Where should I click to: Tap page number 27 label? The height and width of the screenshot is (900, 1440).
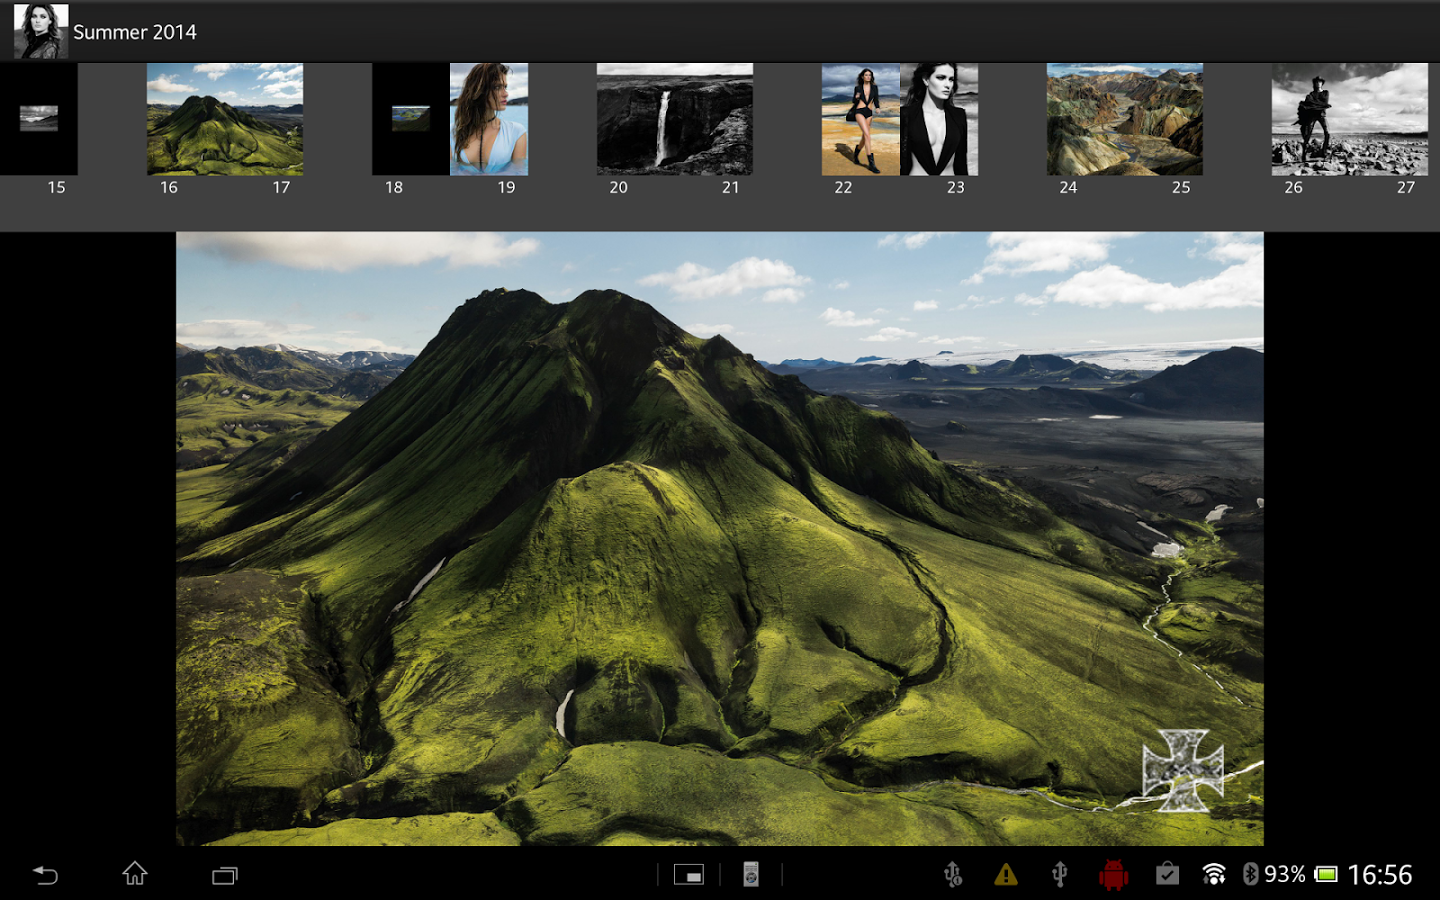[x=1406, y=187]
